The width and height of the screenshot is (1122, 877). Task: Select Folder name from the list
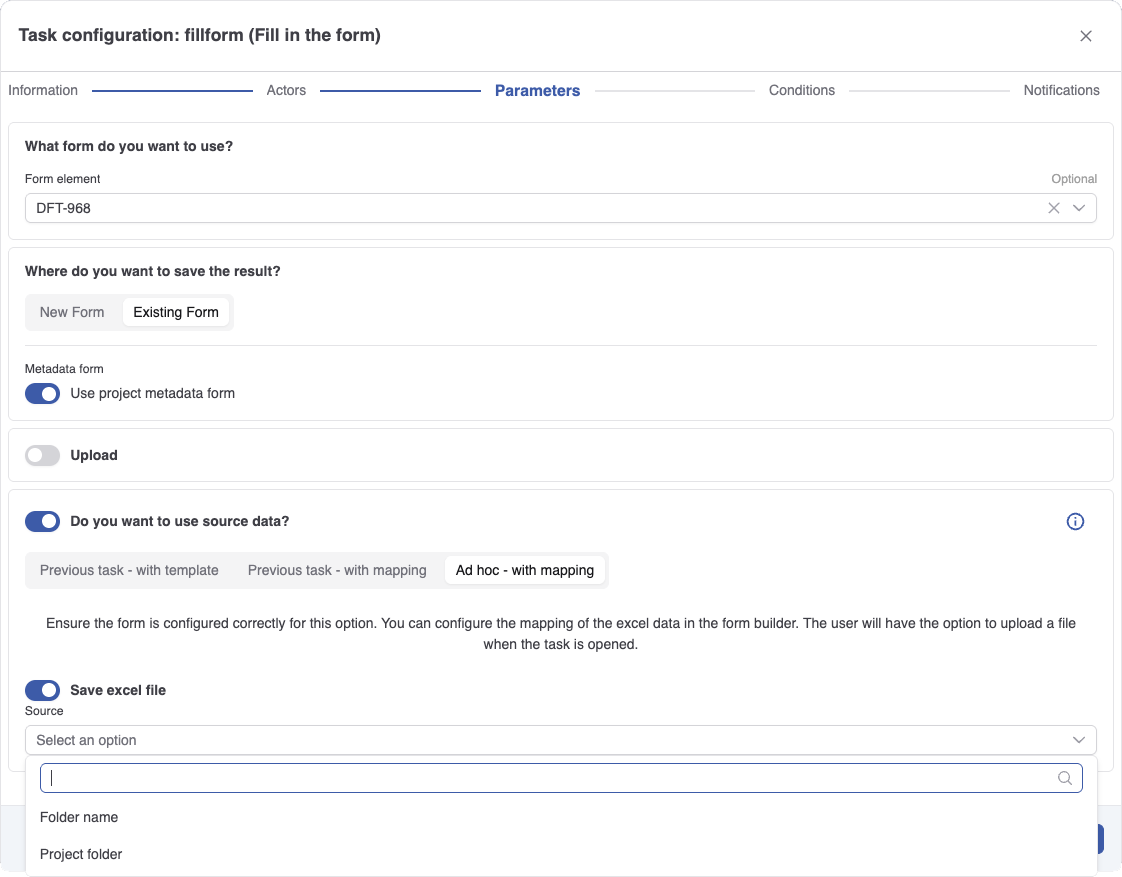[79, 817]
